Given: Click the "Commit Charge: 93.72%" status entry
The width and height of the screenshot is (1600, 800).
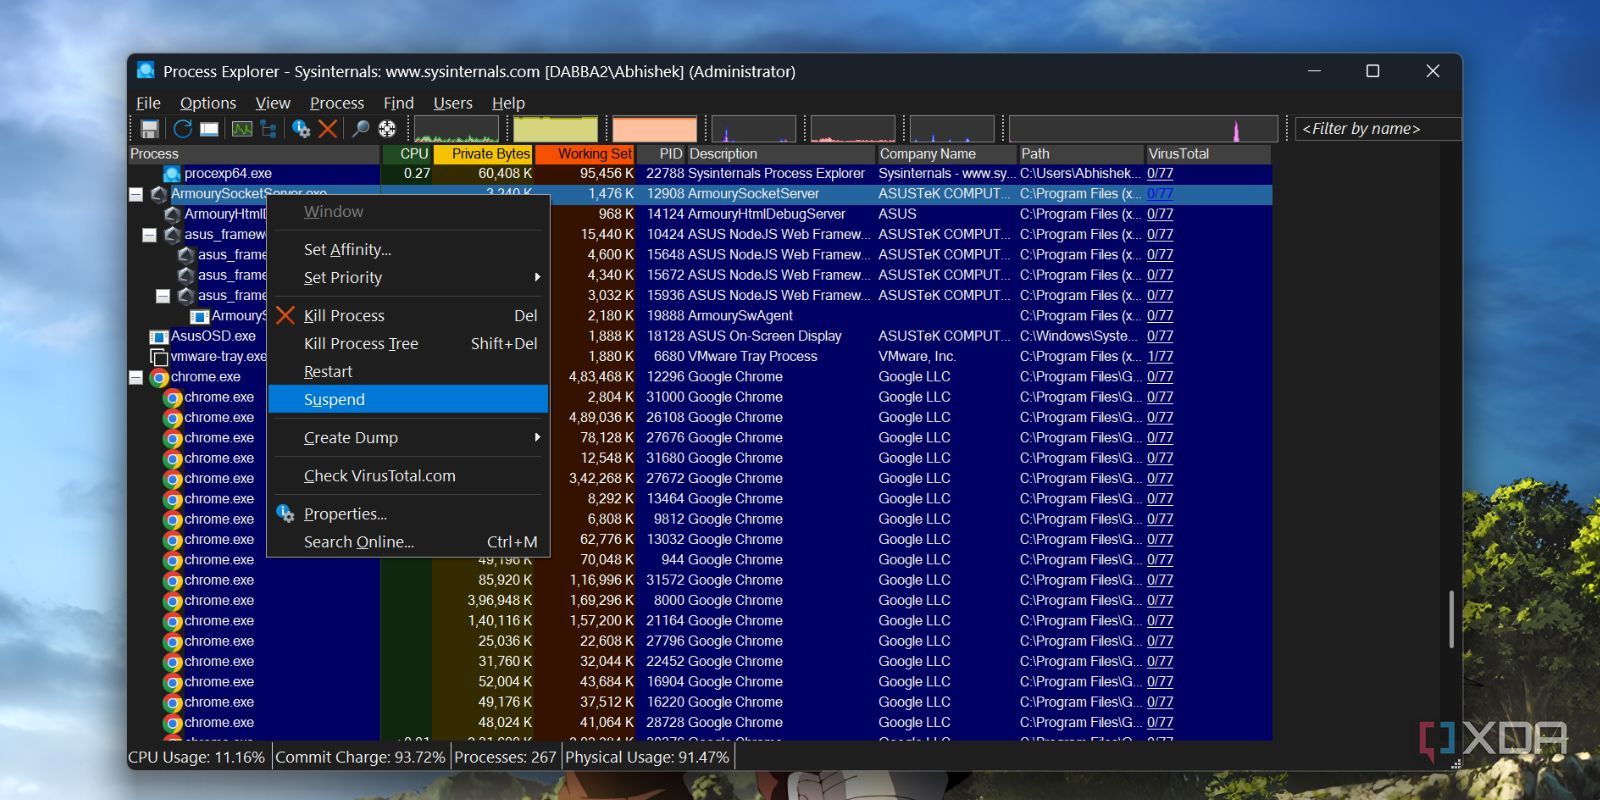Looking at the screenshot, I should click(360, 758).
